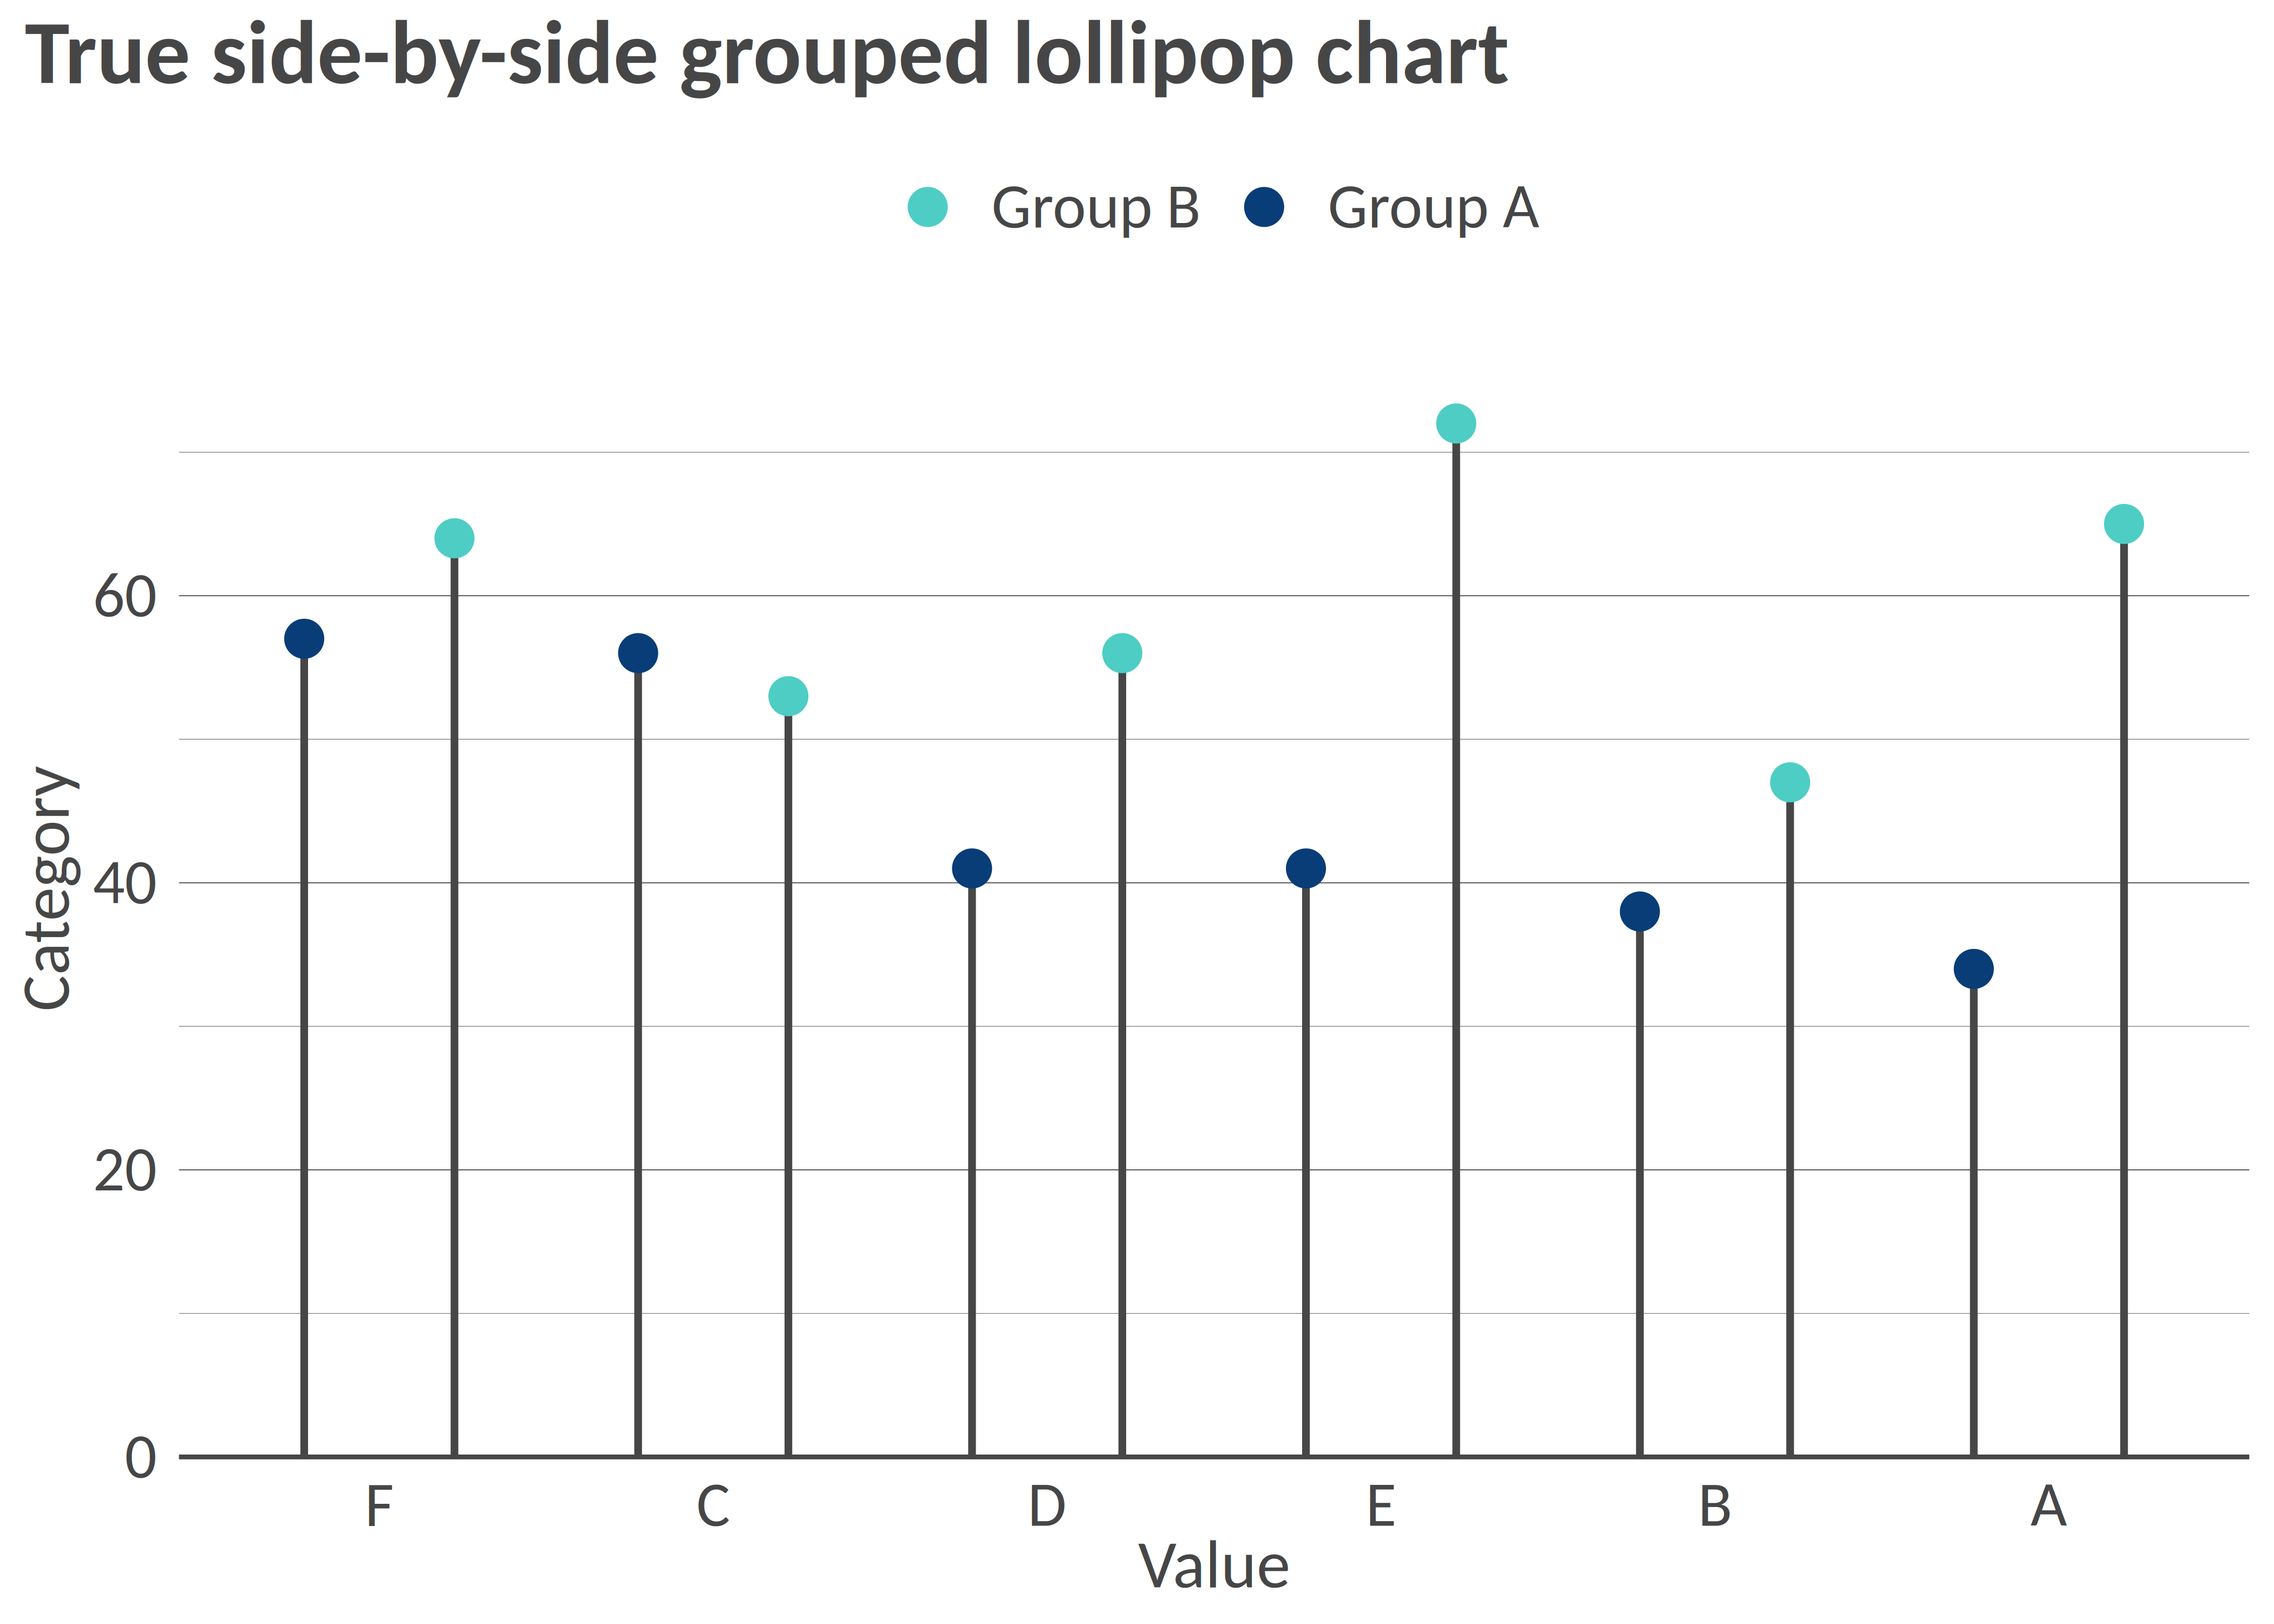Click the navy dot for category E
This screenshot has height=1624, width=2274.
(1306, 868)
